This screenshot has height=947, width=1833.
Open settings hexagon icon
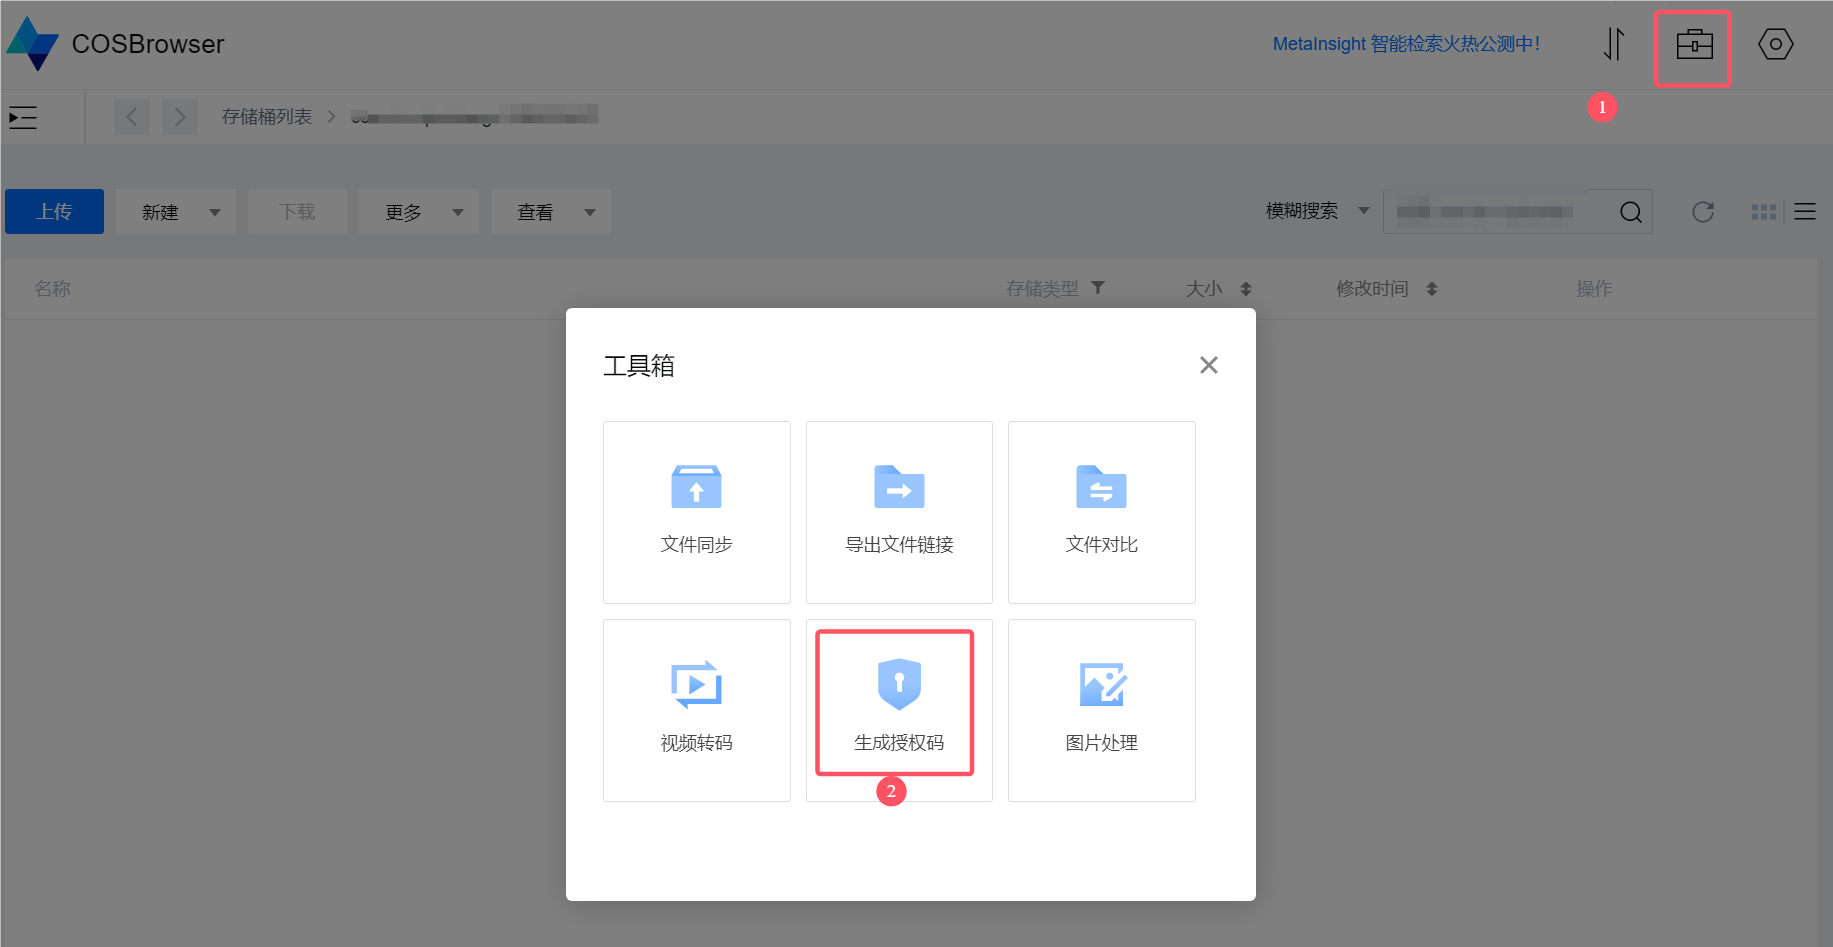click(1775, 44)
